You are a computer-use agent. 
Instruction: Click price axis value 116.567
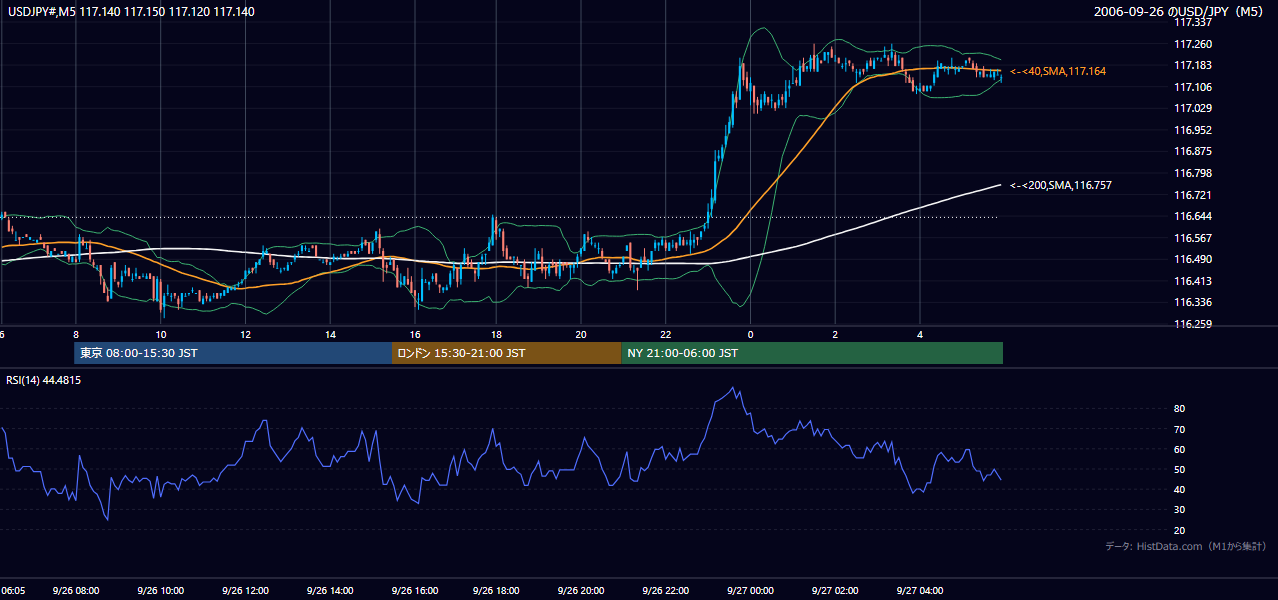tap(1193, 238)
